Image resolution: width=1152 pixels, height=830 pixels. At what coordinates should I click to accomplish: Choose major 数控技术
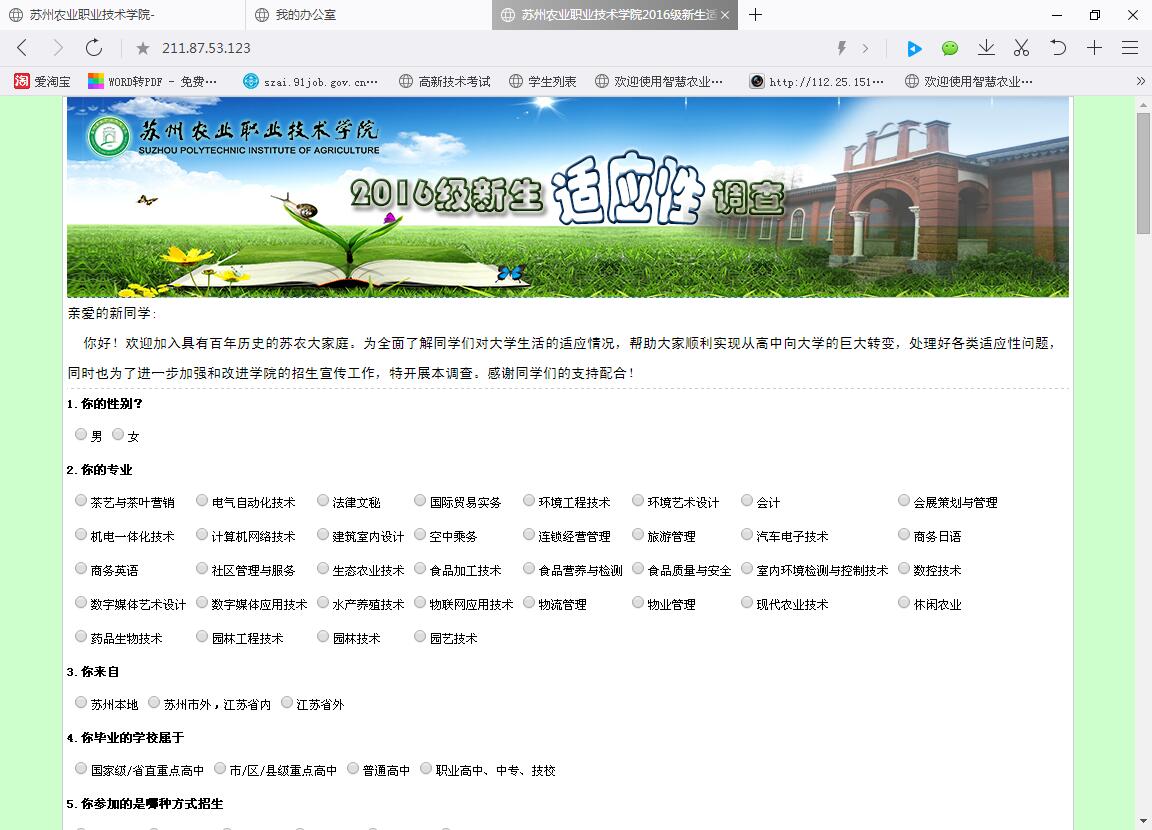coord(904,568)
